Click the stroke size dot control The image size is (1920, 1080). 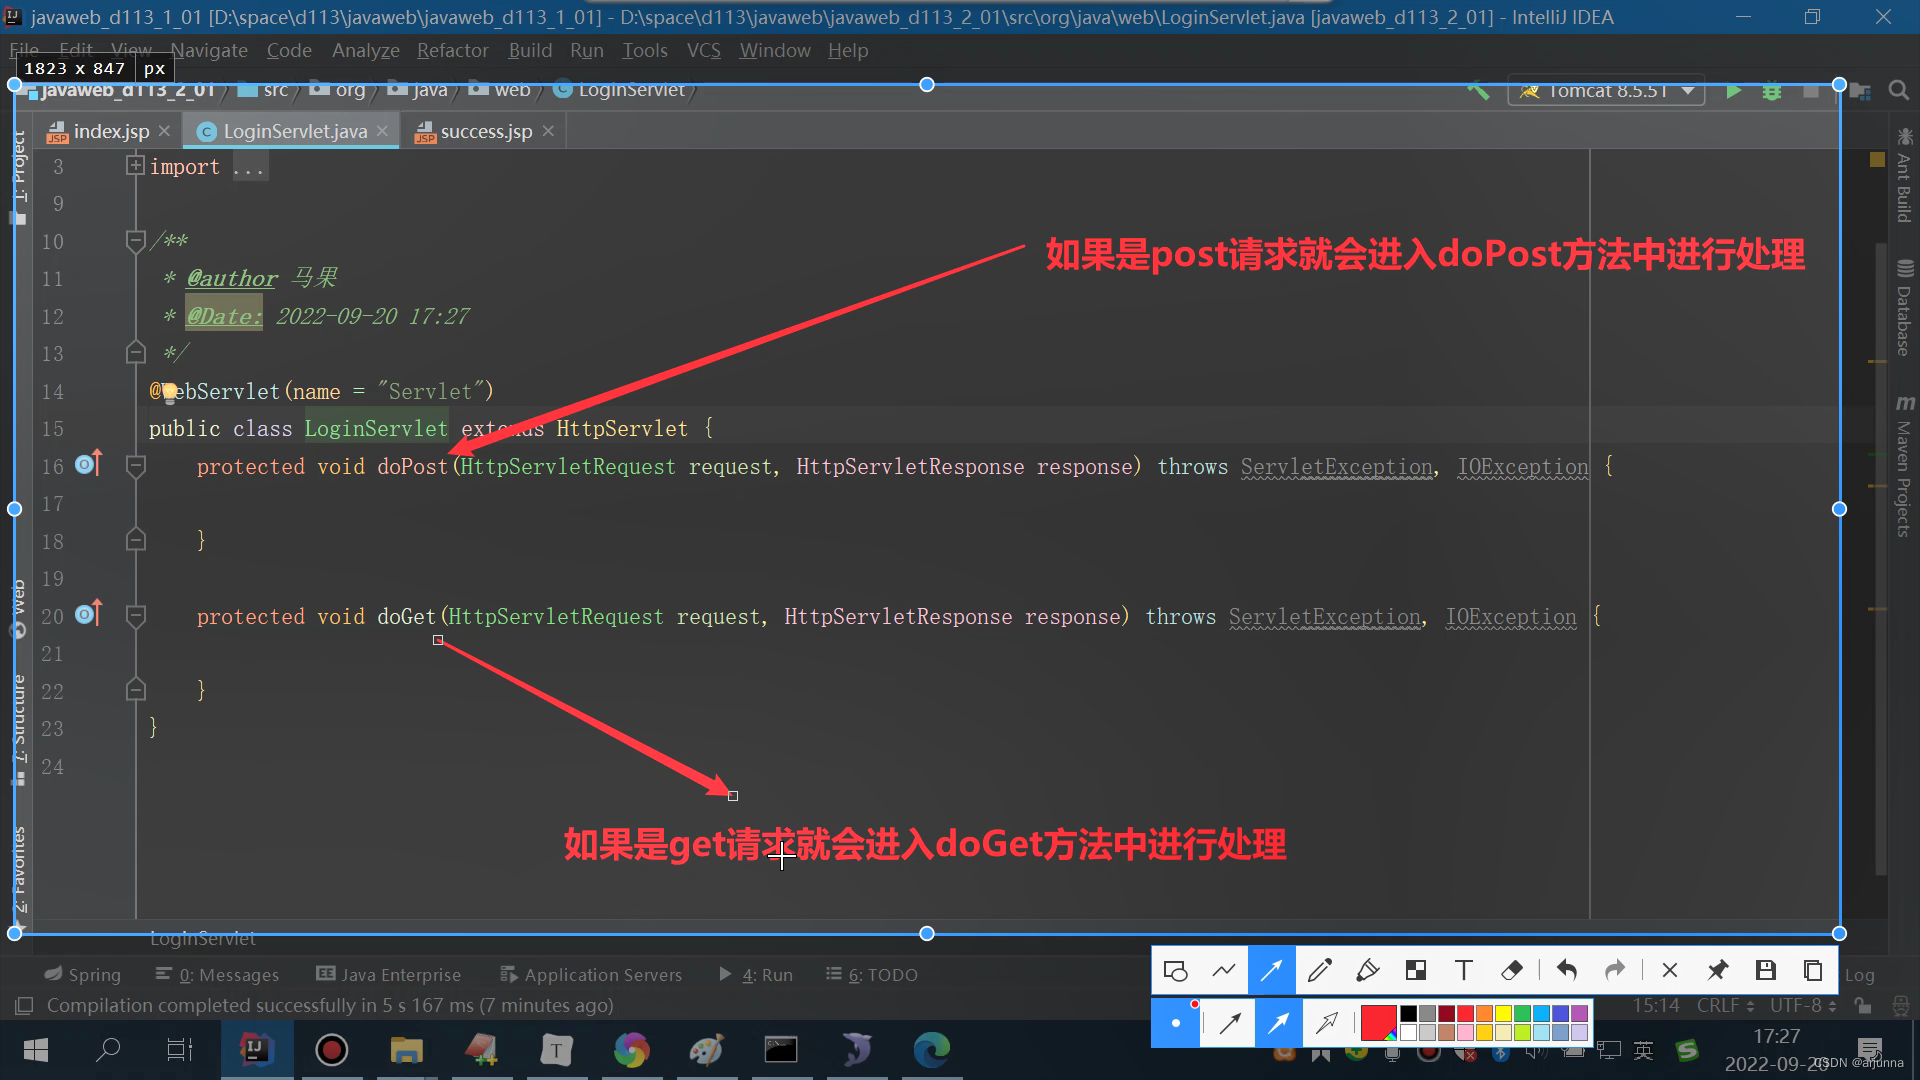[1176, 1022]
